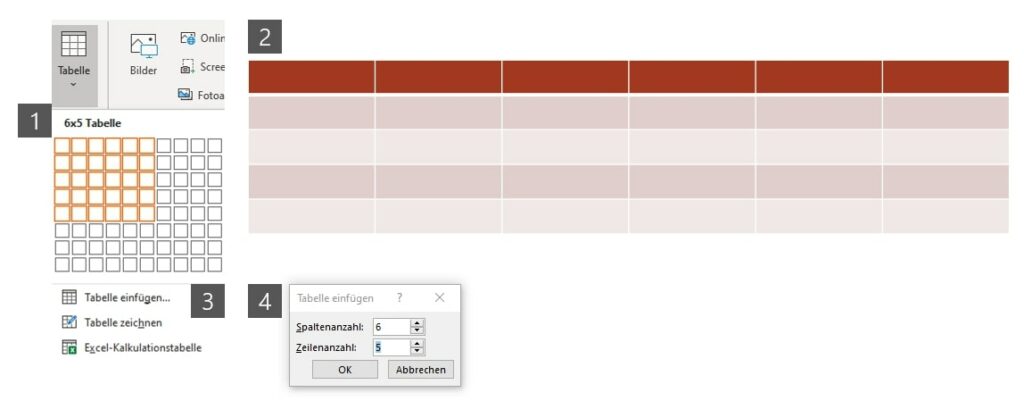
Task: Decrease Spaltenanzahl with down arrow
Action: click(x=417, y=330)
